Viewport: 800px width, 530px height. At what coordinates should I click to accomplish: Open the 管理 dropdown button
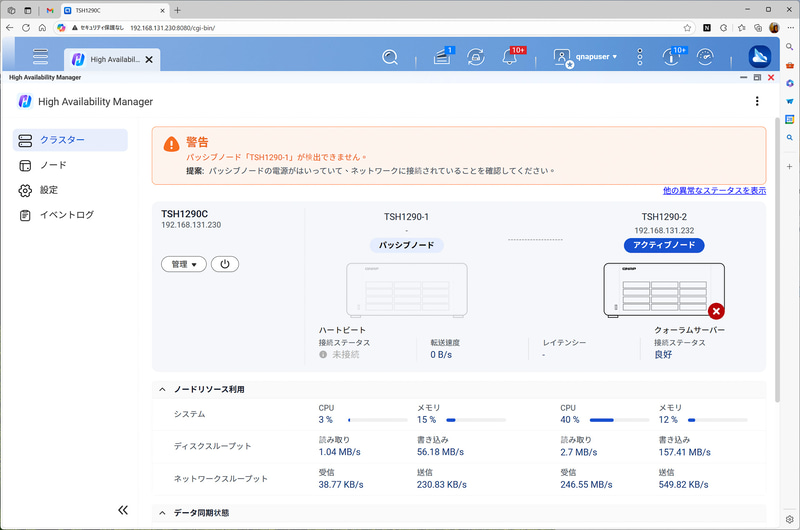[184, 264]
